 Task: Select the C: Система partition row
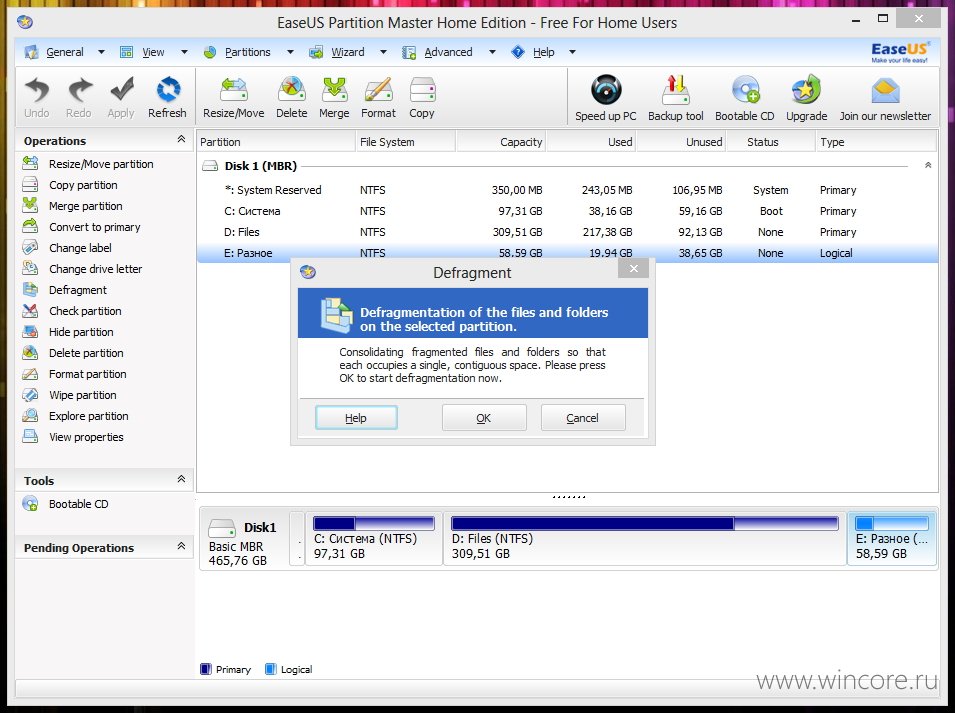point(567,211)
